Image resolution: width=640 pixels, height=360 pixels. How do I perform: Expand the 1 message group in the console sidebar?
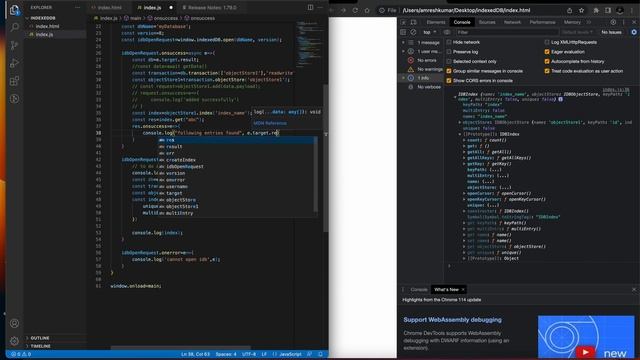[403, 42]
